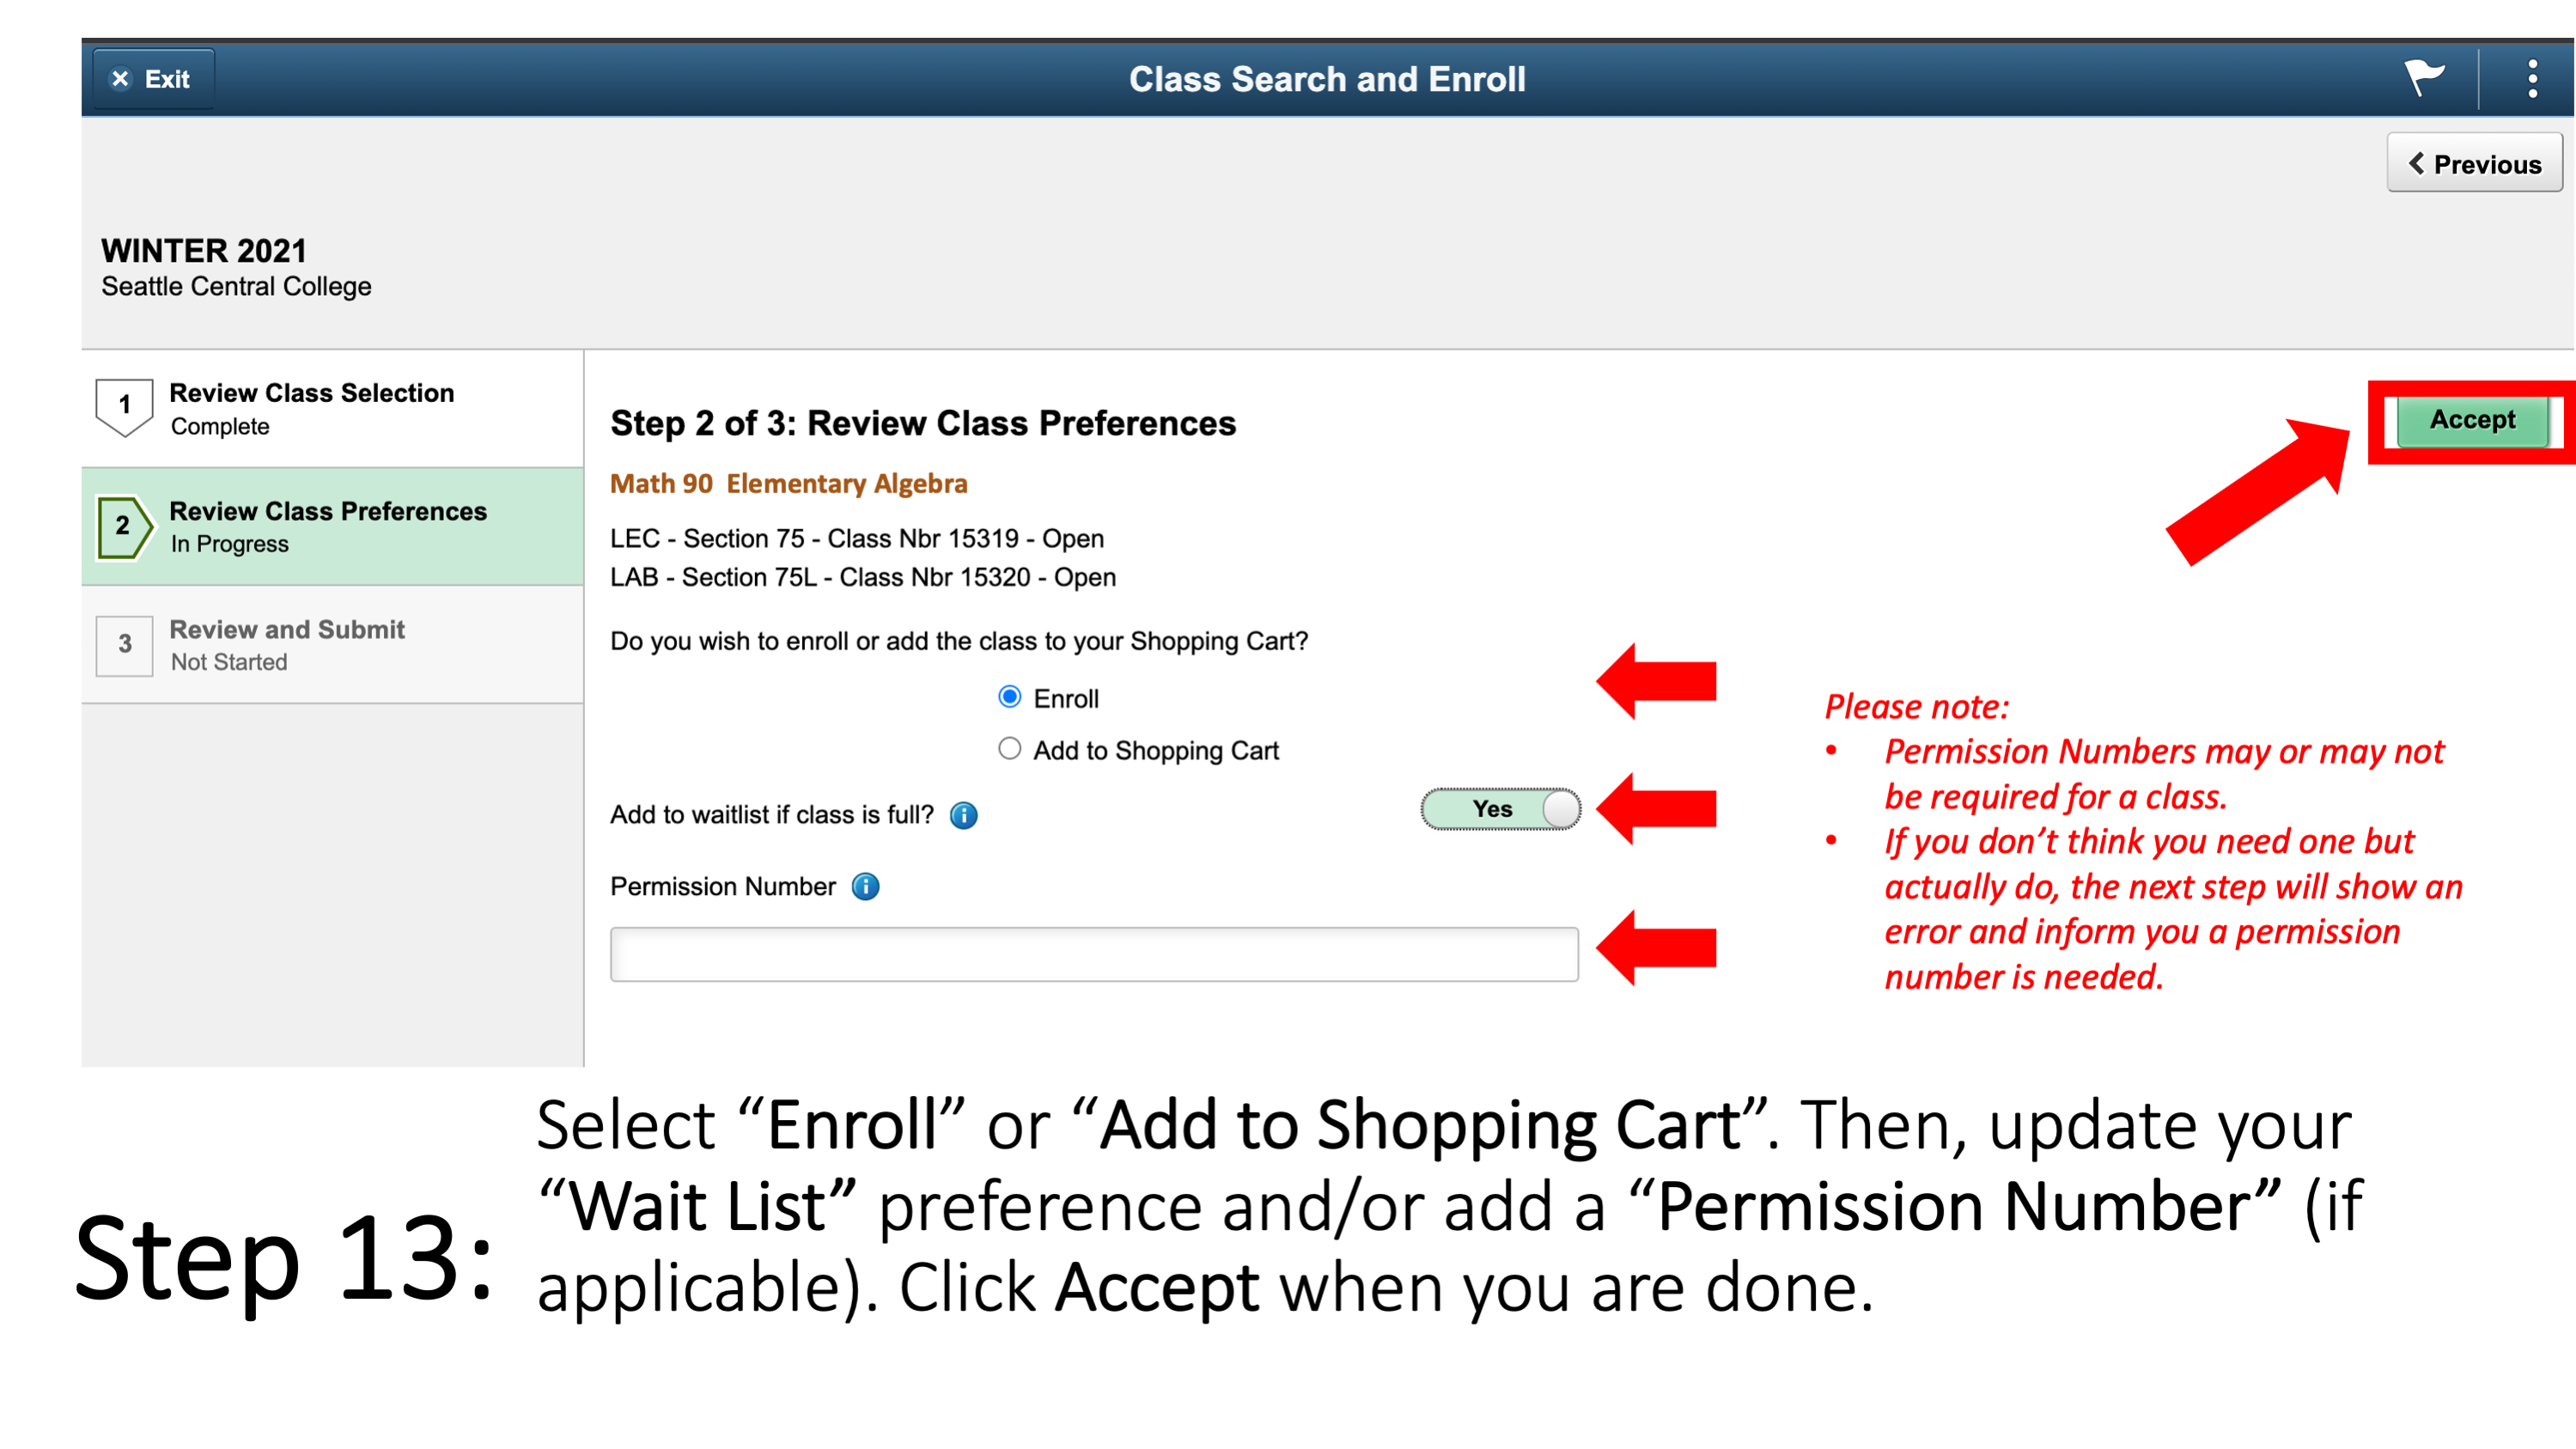Viewport: 2576px width, 1449px height.
Task: Click the Math 90 Elementary Algebra link
Action: click(x=791, y=481)
